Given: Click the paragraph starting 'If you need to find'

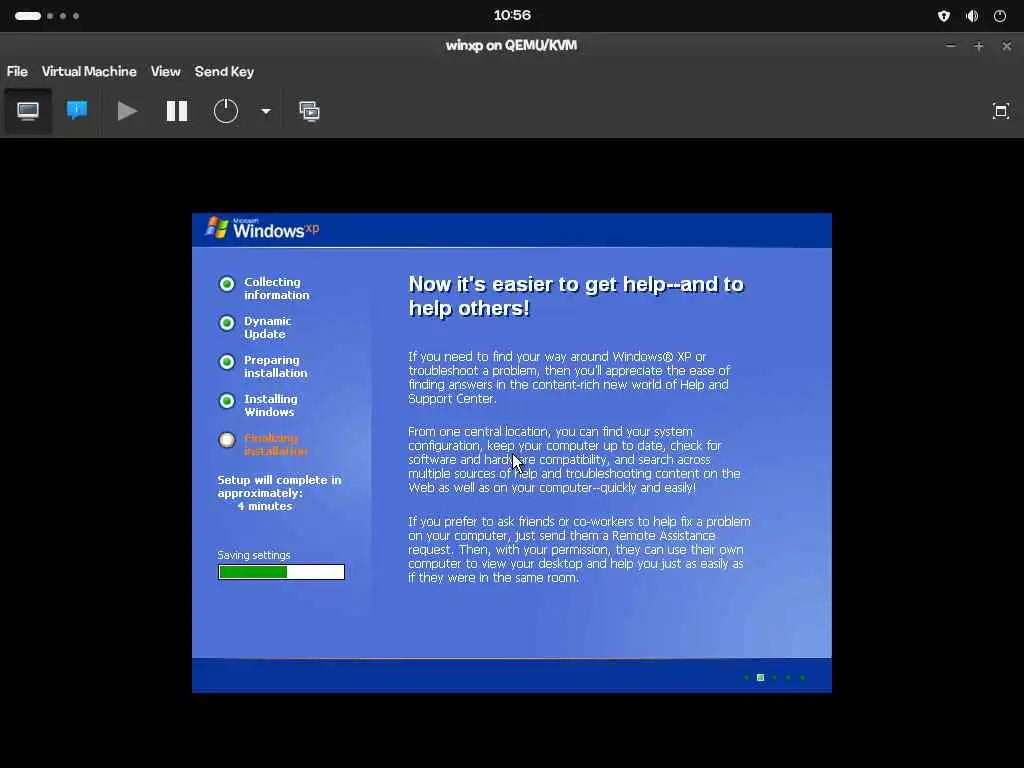Looking at the screenshot, I should point(569,377).
